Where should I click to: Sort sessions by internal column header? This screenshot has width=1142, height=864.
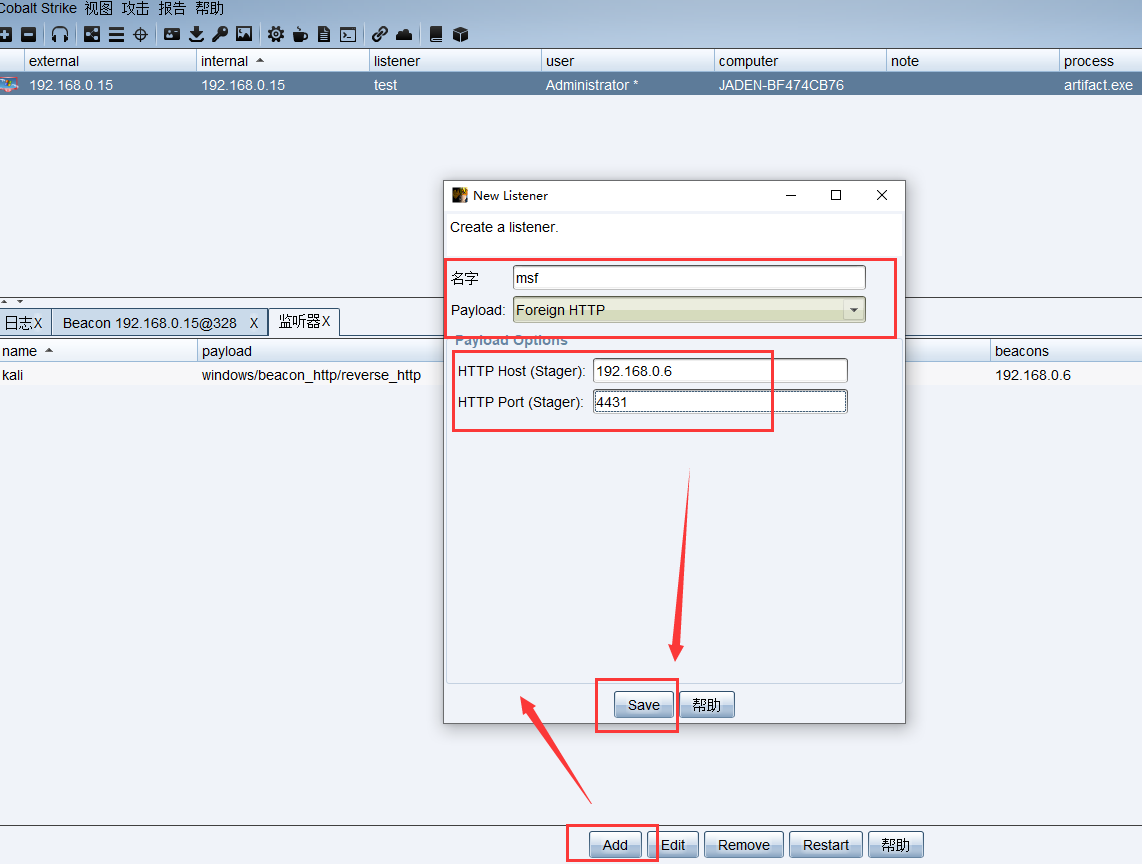pos(225,61)
